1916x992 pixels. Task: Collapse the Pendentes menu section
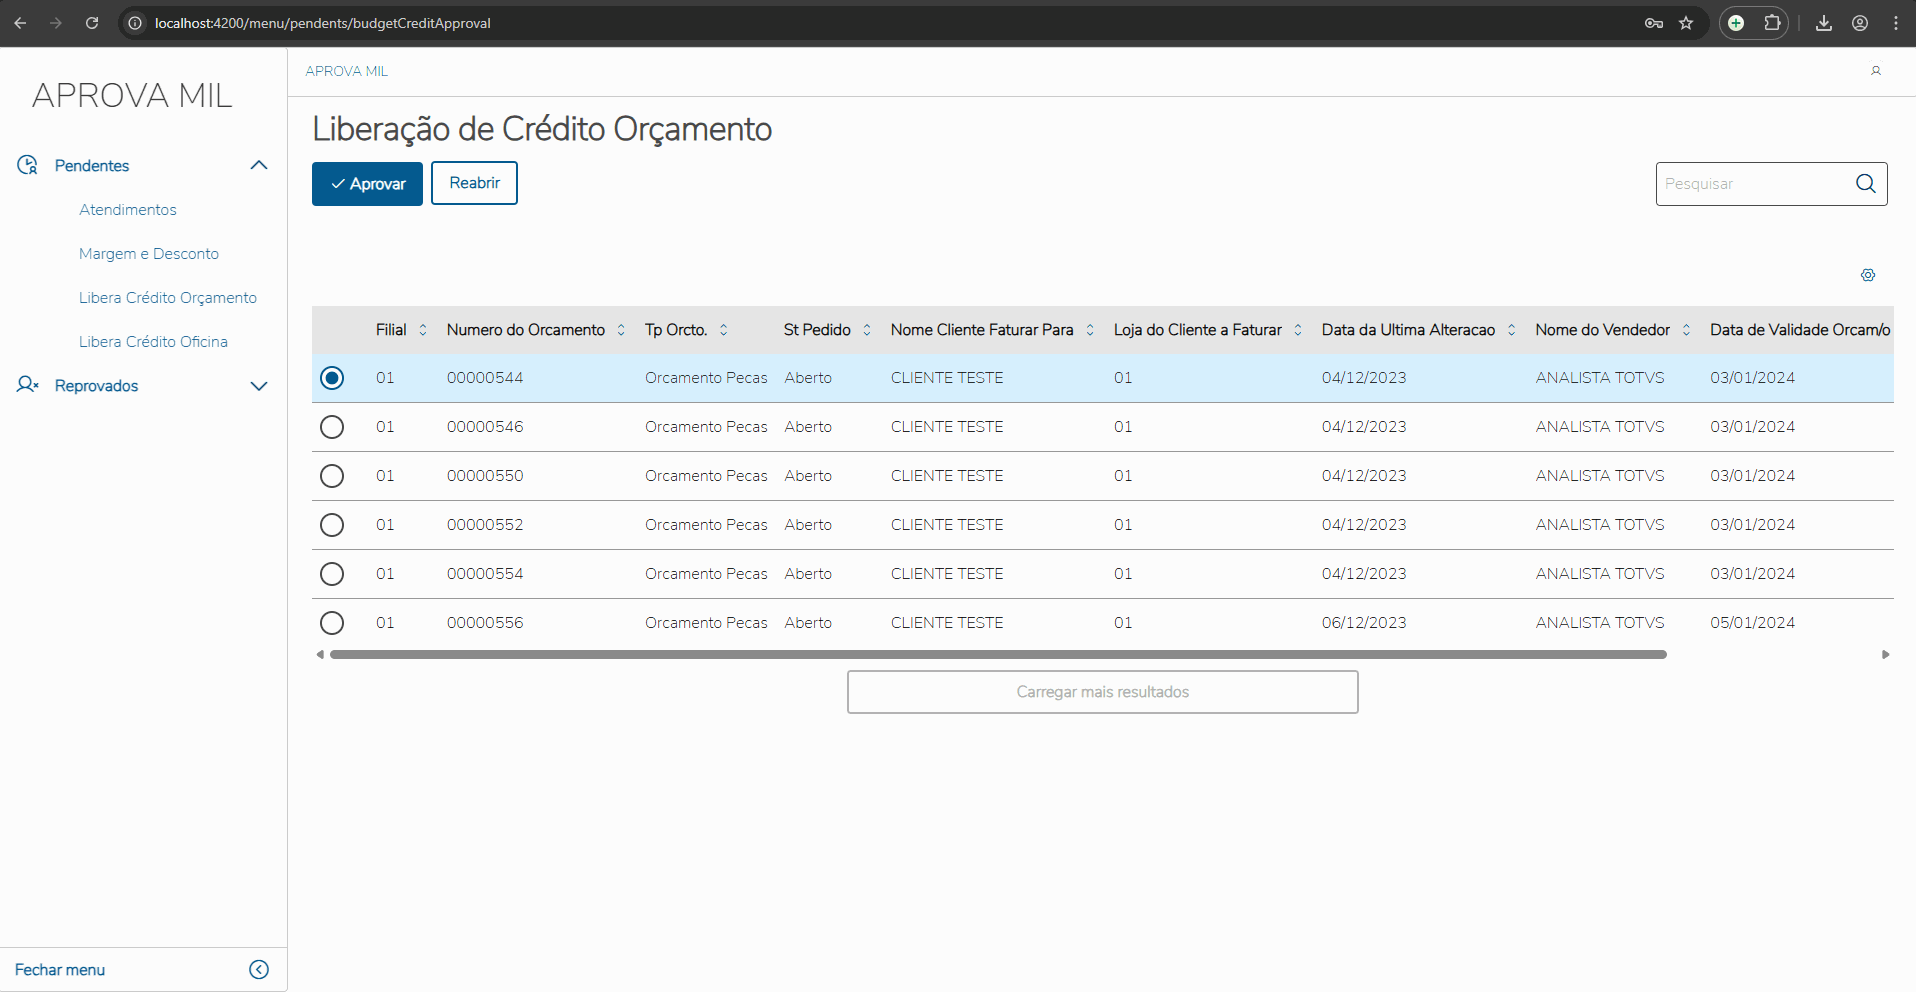258,166
